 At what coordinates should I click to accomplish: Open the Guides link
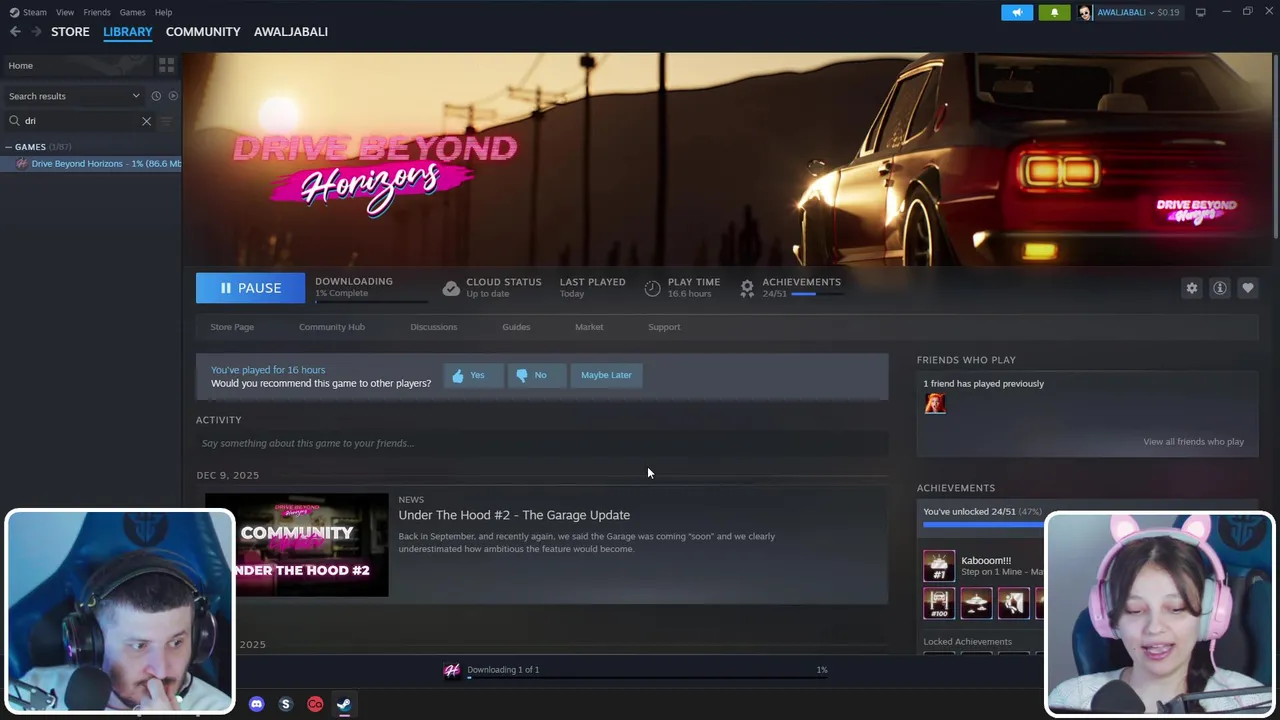(516, 327)
